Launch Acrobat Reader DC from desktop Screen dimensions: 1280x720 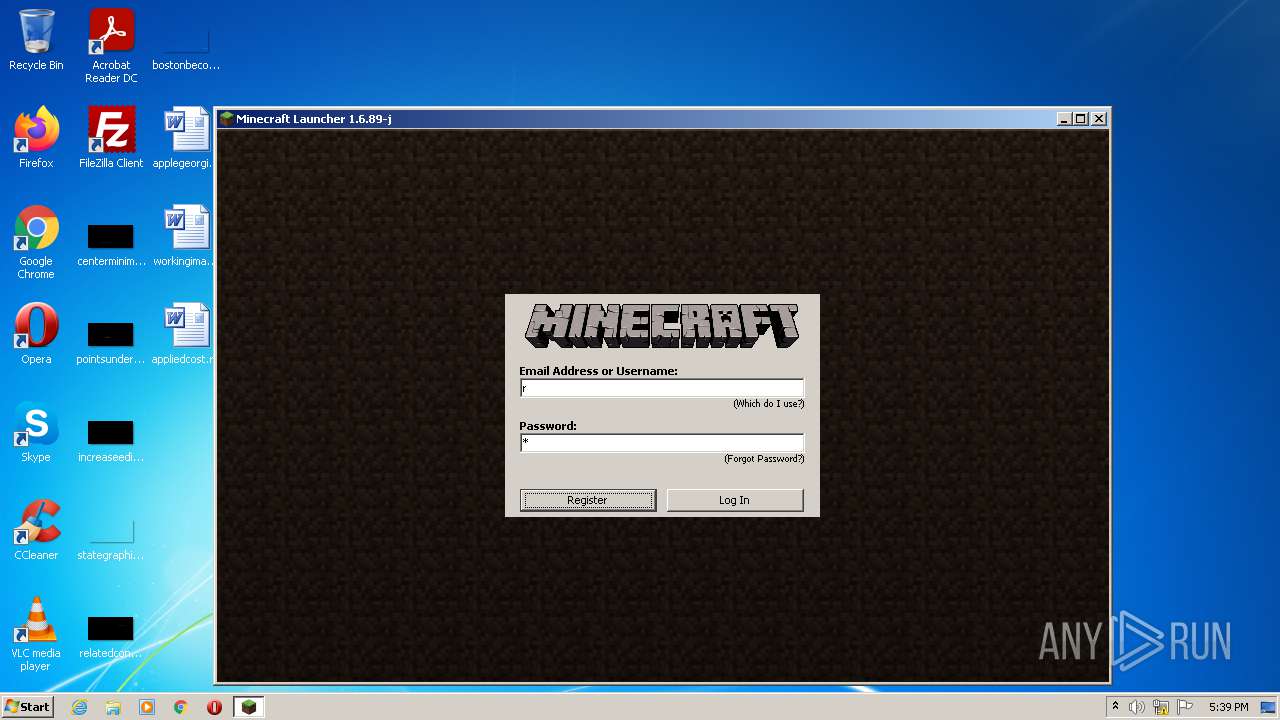click(x=111, y=46)
